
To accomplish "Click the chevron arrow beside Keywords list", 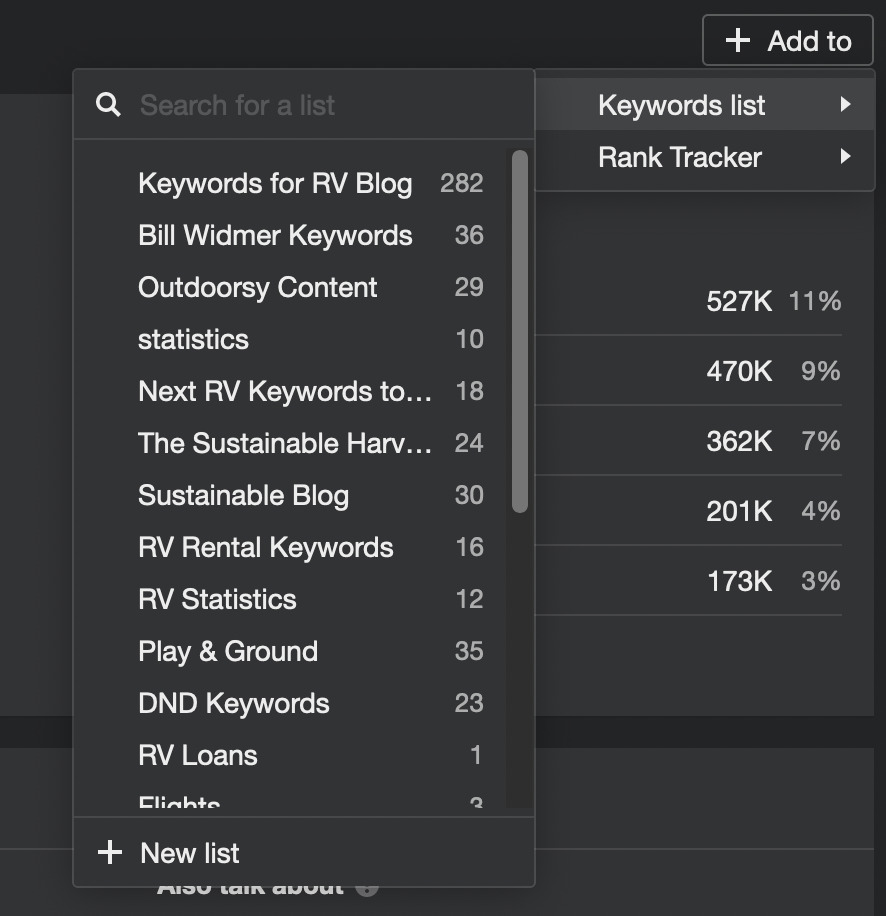I will pyautogui.click(x=845, y=104).
